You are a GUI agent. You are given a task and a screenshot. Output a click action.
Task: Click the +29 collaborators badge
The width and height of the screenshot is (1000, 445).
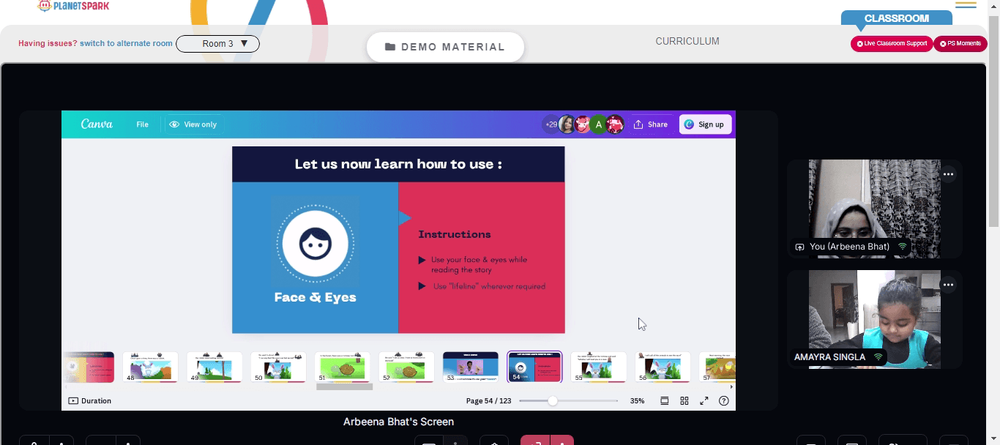point(550,124)
